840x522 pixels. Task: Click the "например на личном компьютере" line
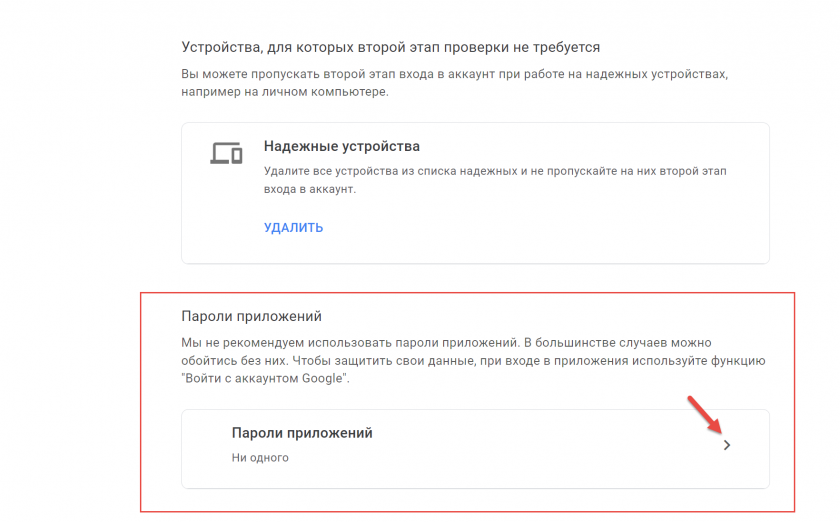(x=284, y=91)
